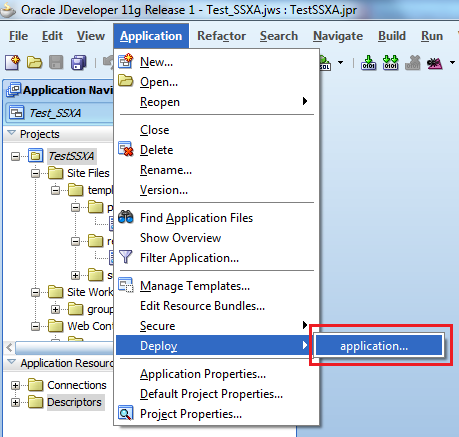Collapse the Application Resources section triangle

pos(12,362)
